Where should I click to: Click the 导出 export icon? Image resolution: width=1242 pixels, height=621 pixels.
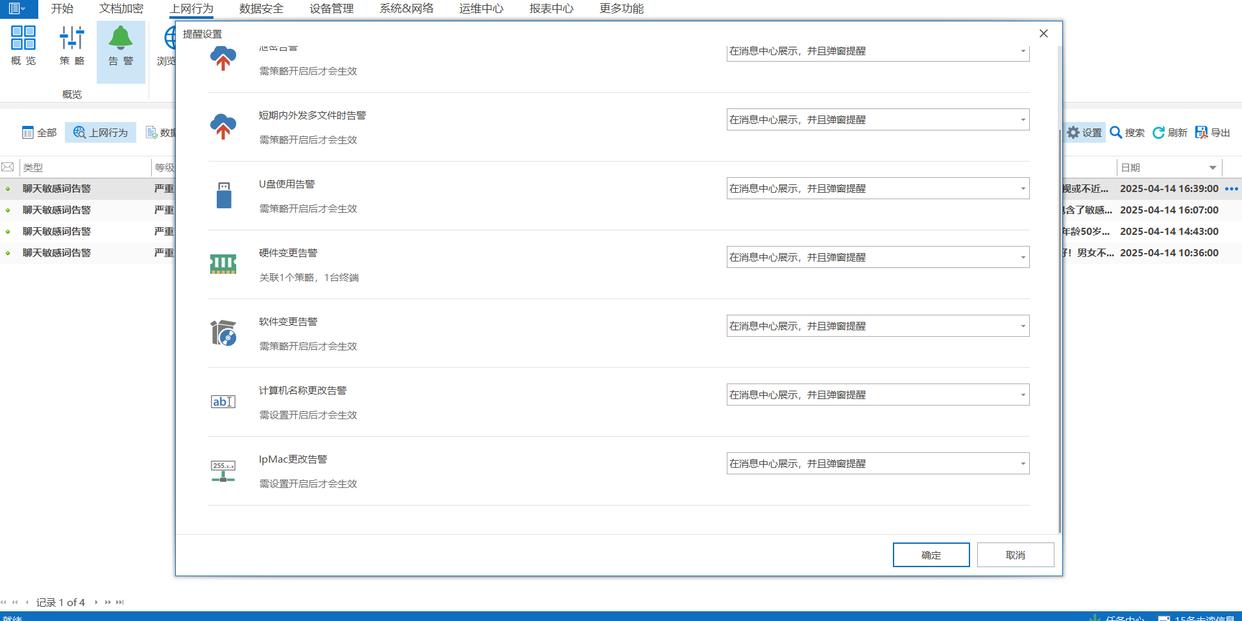pyautogui.click(x=1201, y=132)
